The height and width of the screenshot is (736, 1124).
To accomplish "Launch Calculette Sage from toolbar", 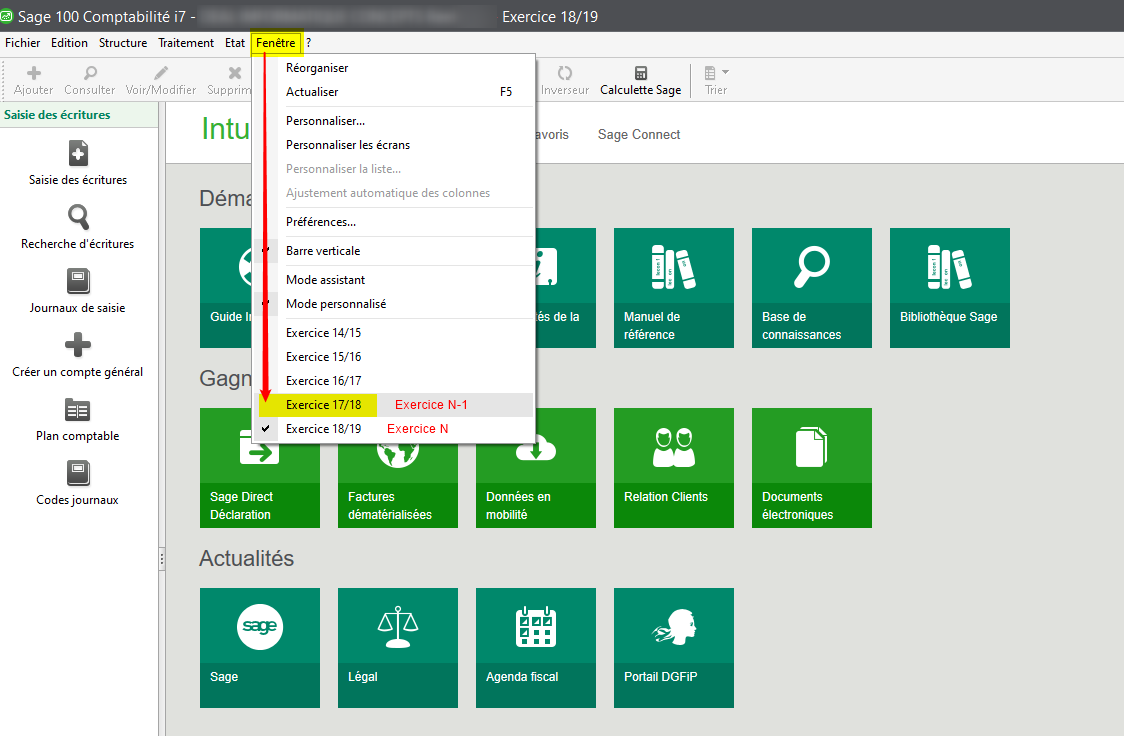I will tap(640, 80).
